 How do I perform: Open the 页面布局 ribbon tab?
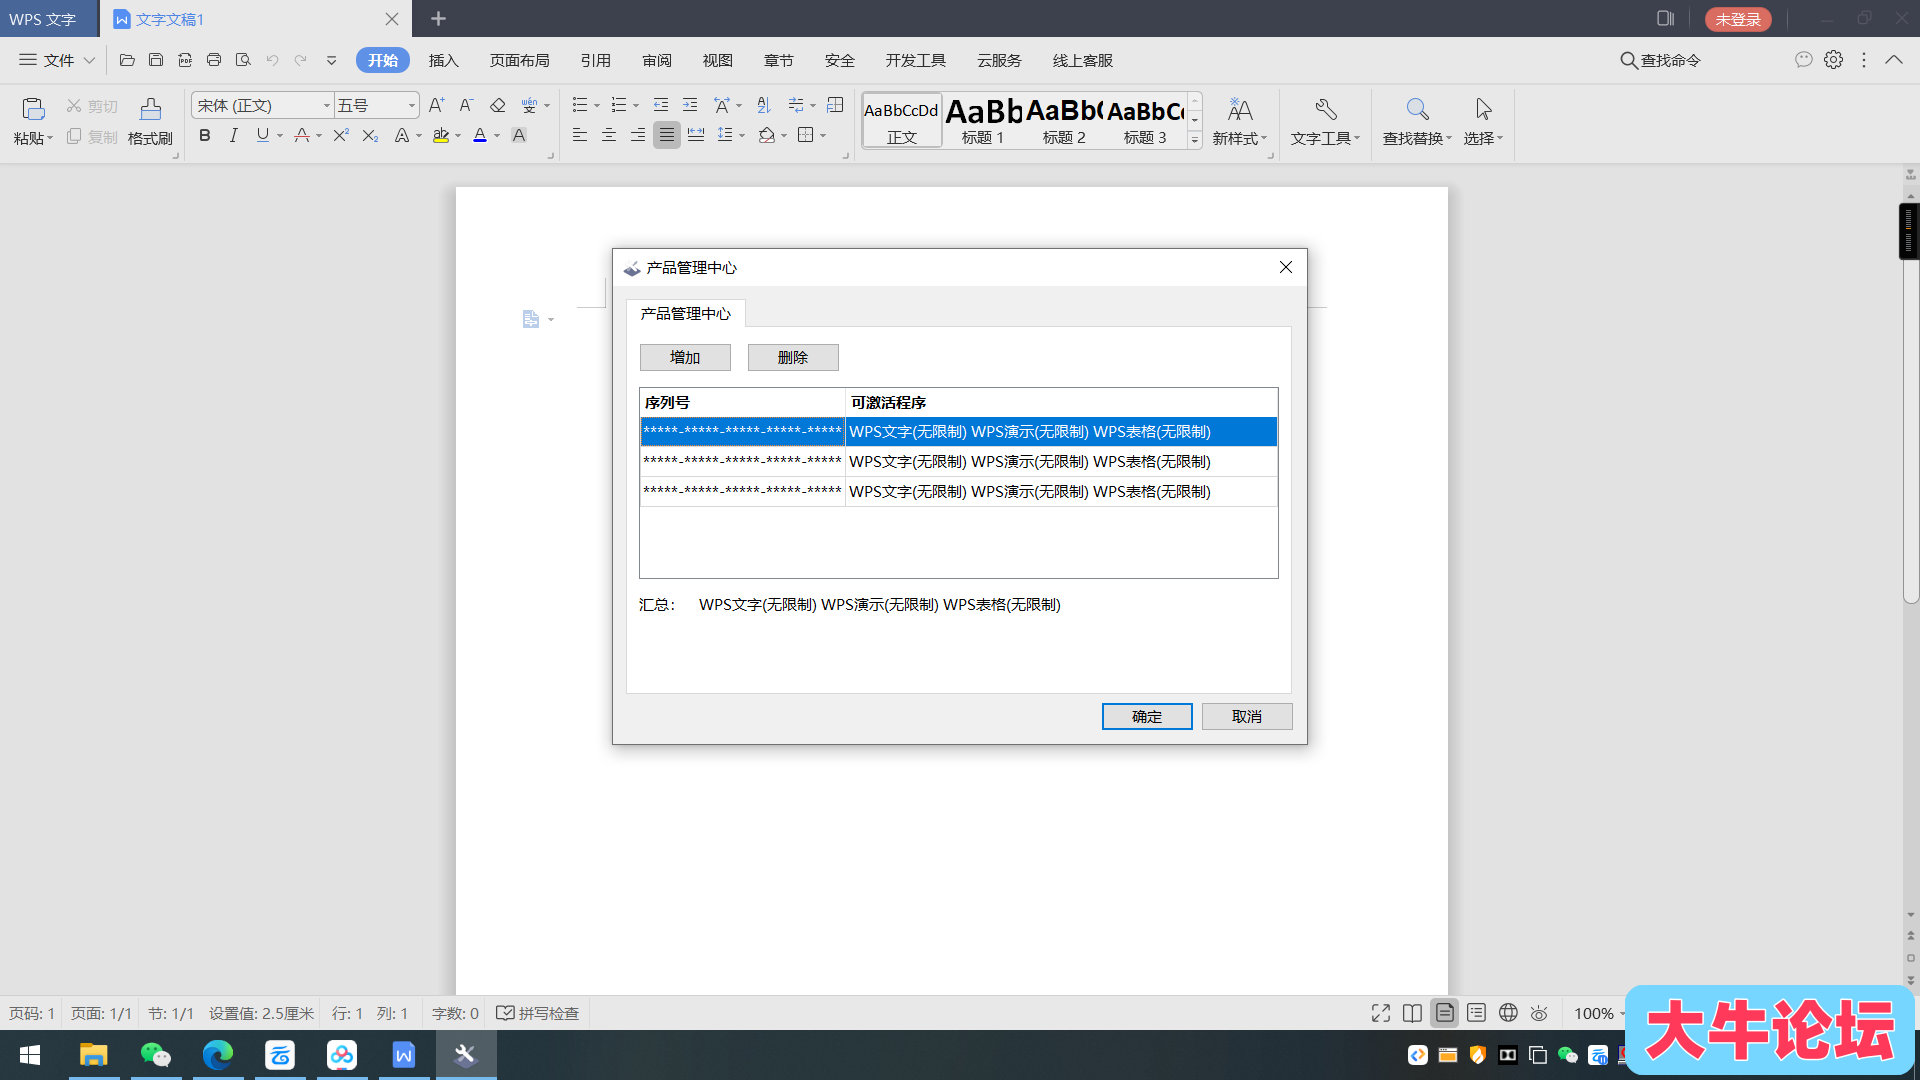[x=519, y=60]
